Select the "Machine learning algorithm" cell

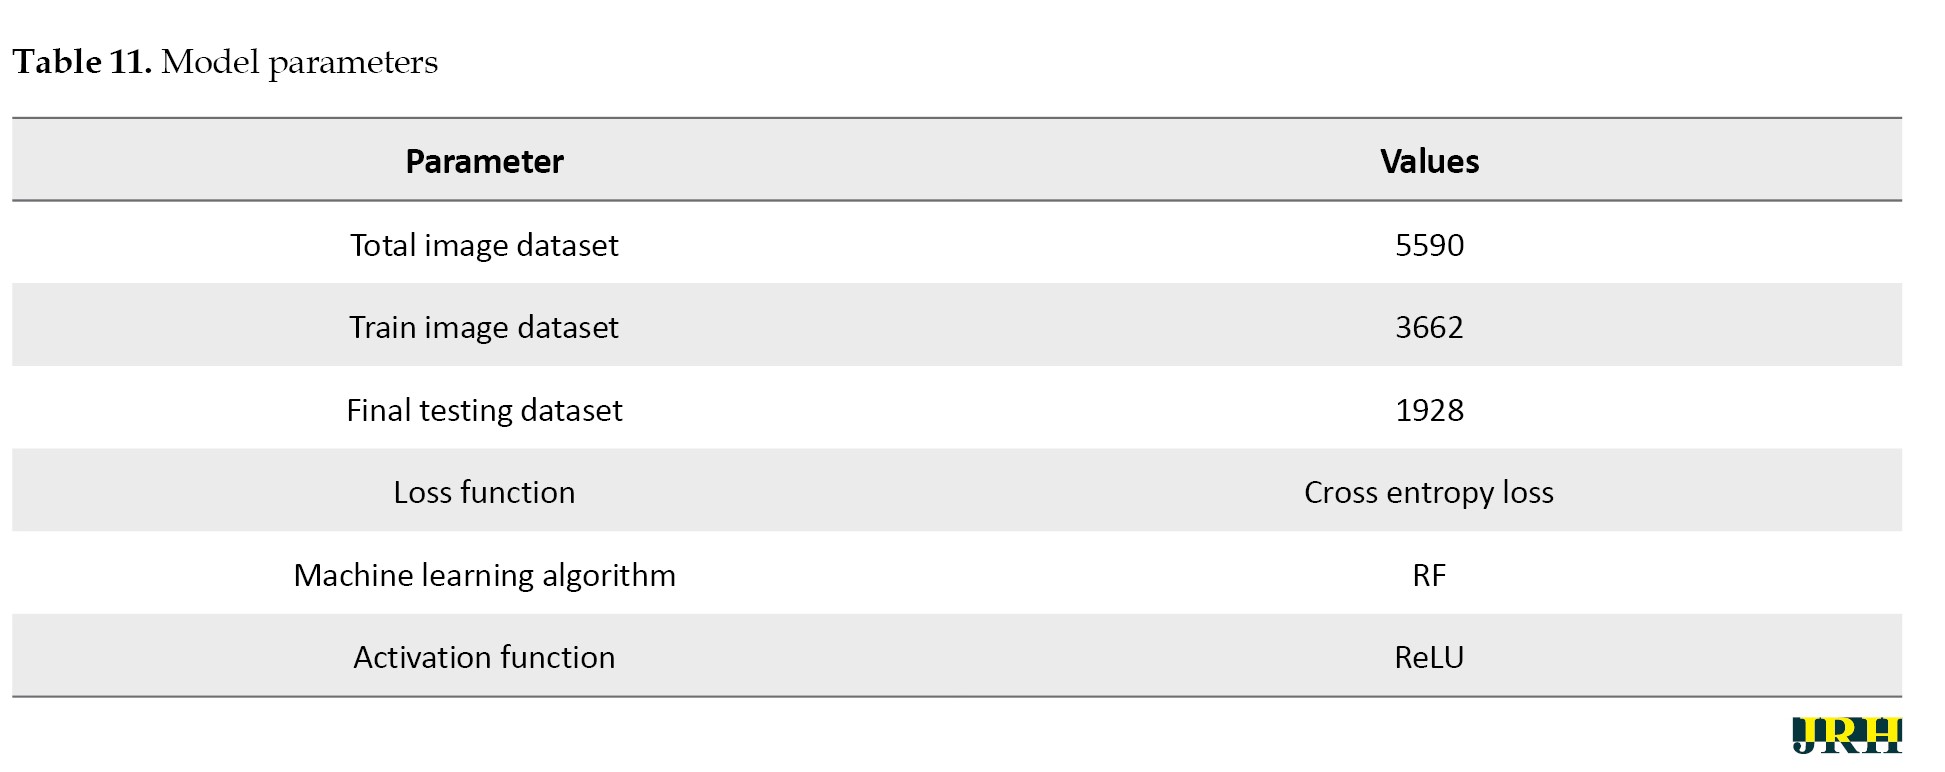(484, 575)
